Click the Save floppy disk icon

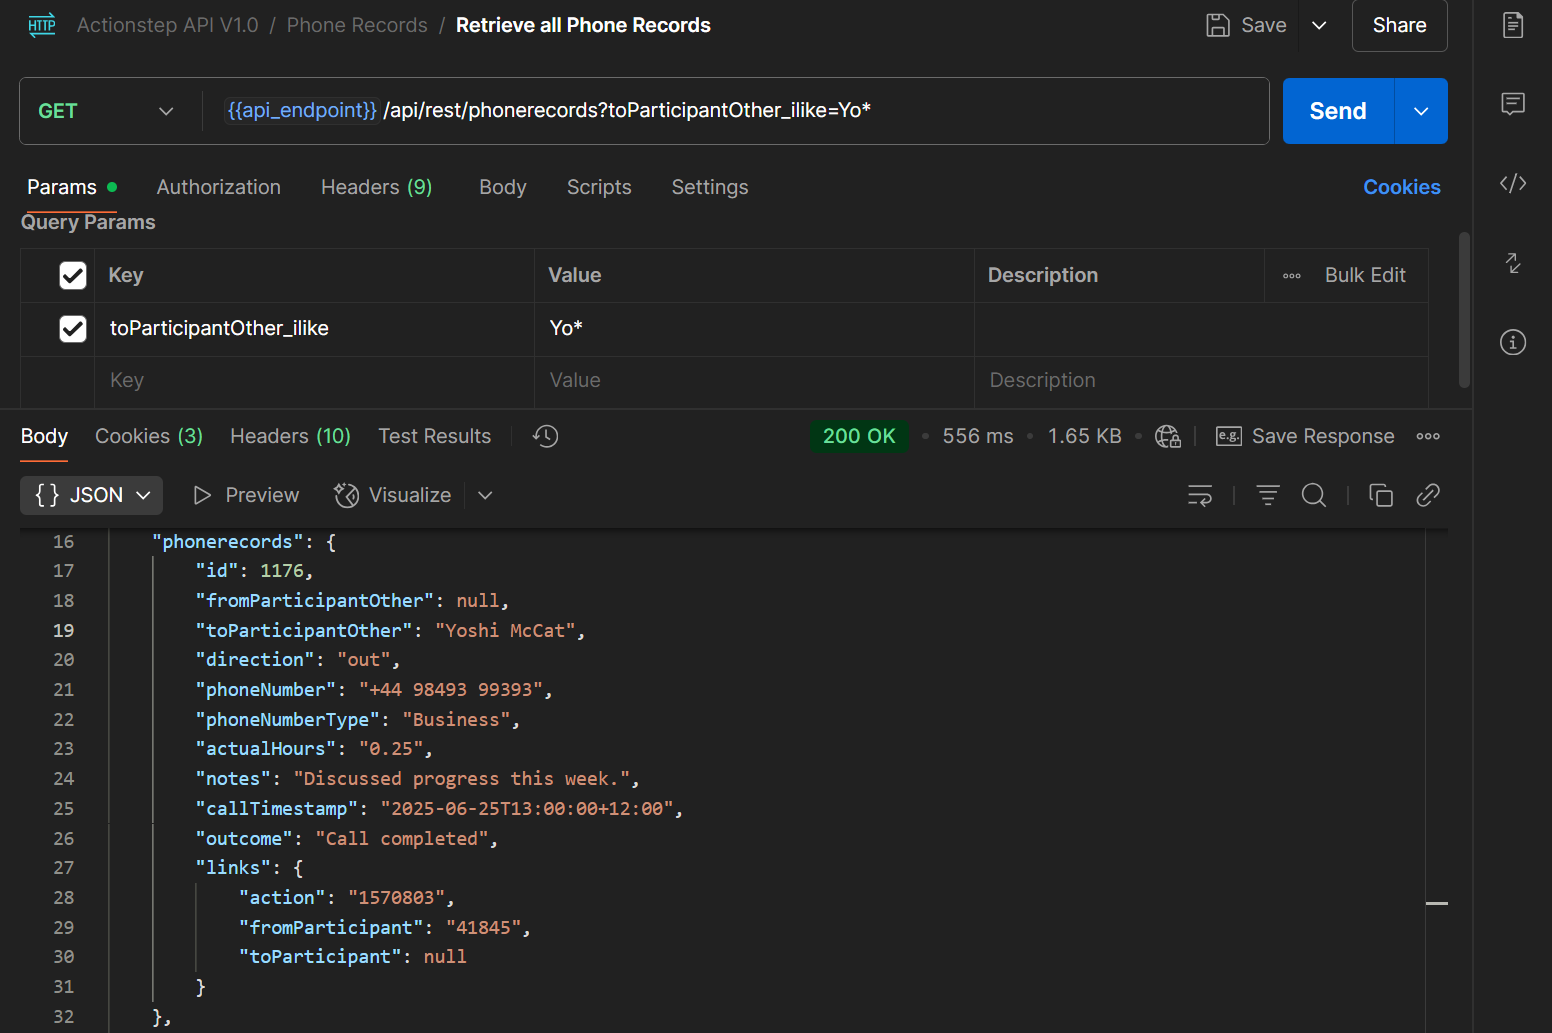pos(1217,25)
